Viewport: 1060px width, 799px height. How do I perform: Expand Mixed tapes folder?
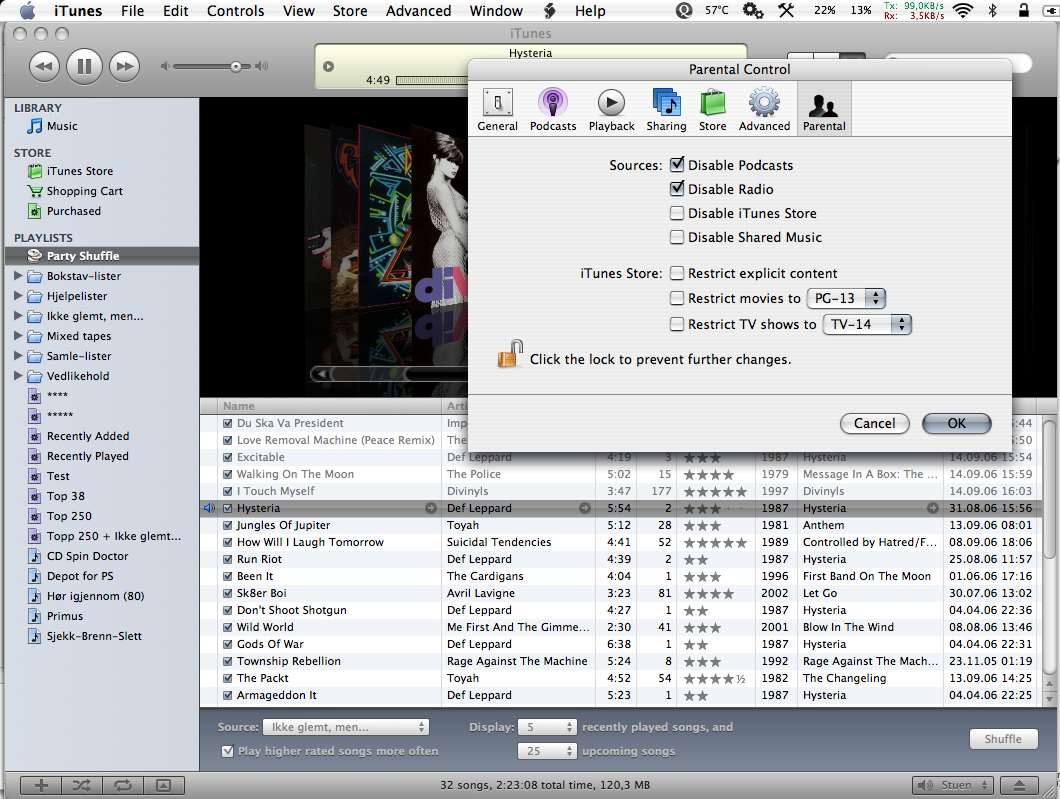click(x=18, y=335)
